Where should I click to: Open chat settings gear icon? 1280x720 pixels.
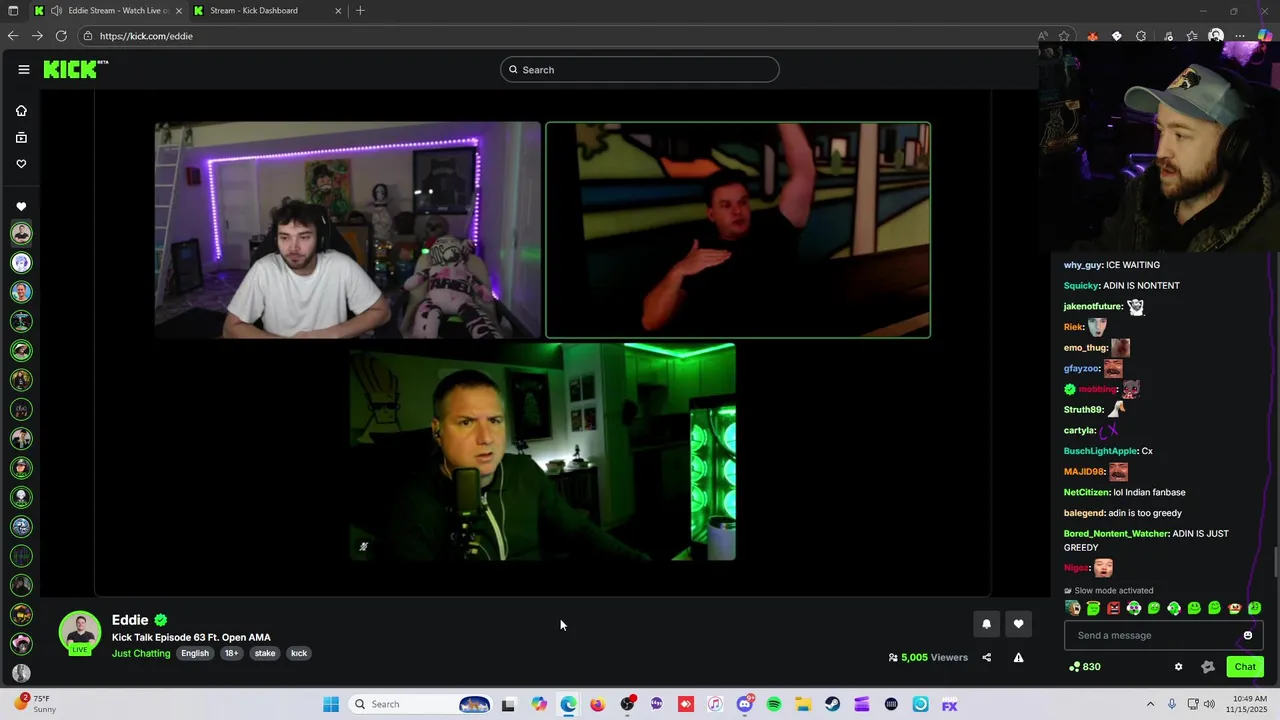coord(1178,667)
